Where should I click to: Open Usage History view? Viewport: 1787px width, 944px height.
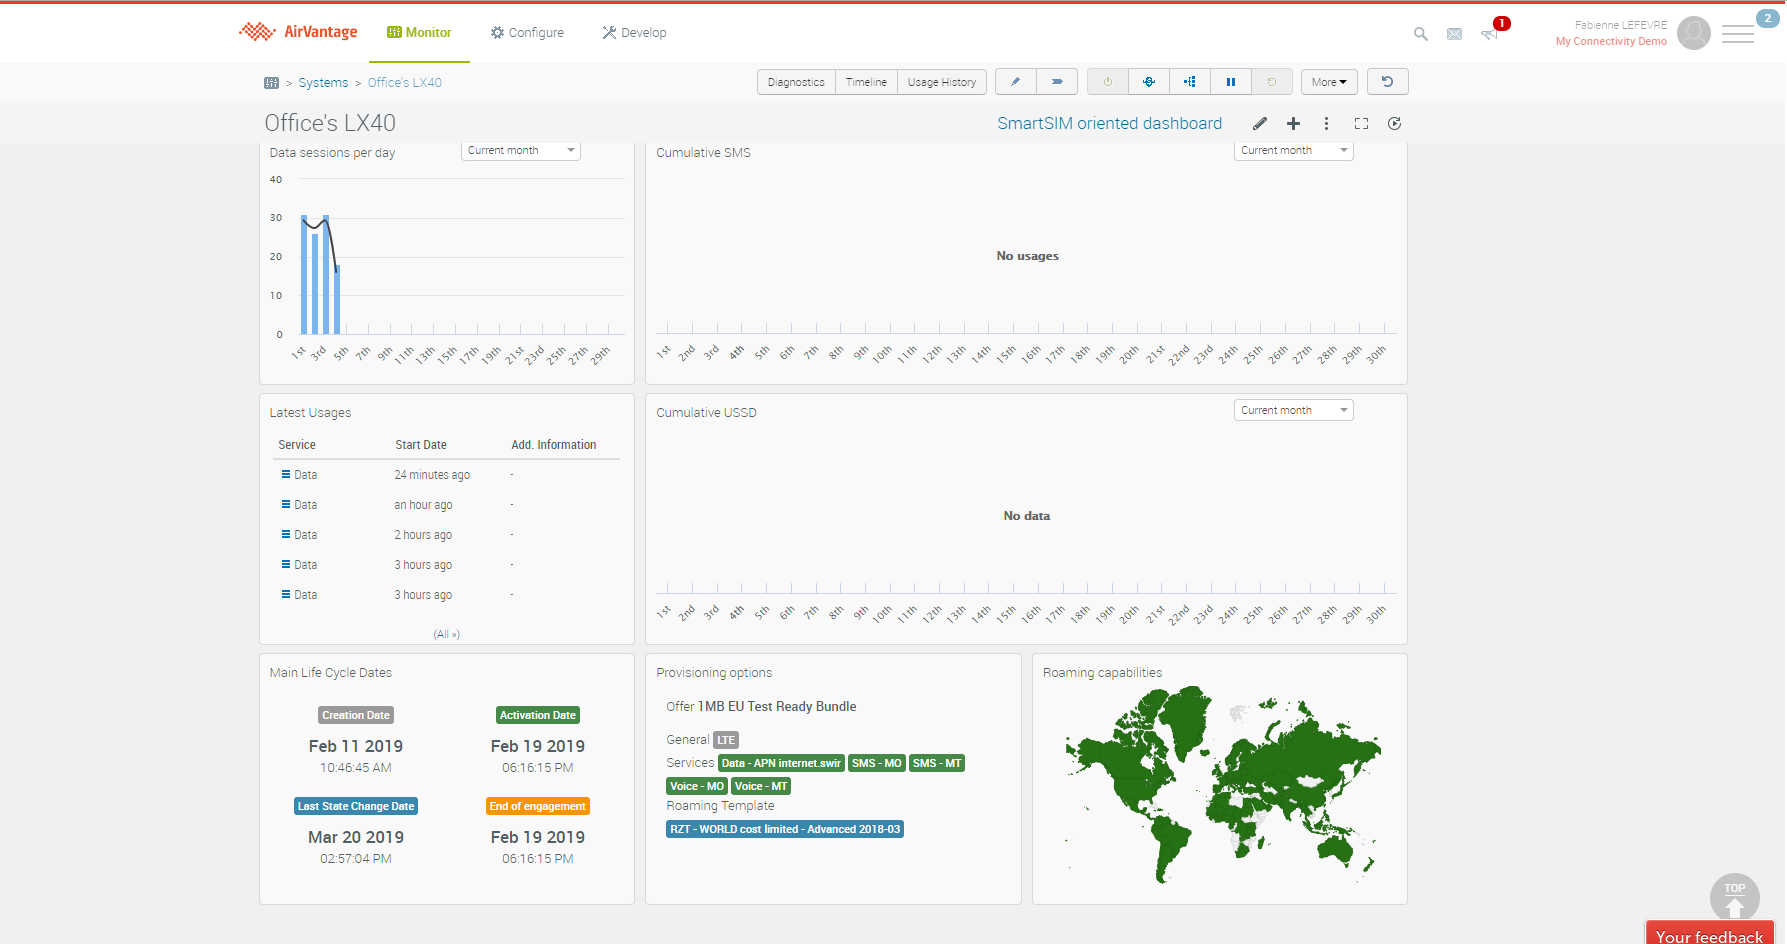point(941,82)
